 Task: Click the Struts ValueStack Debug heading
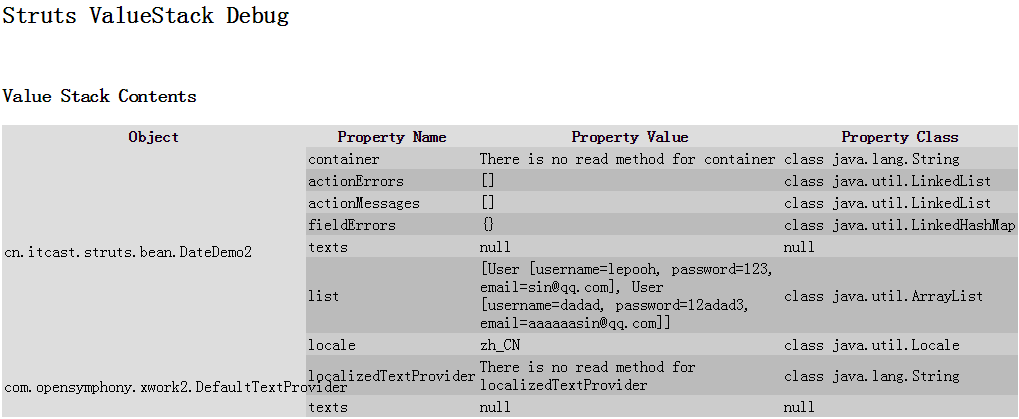point(146,16)
